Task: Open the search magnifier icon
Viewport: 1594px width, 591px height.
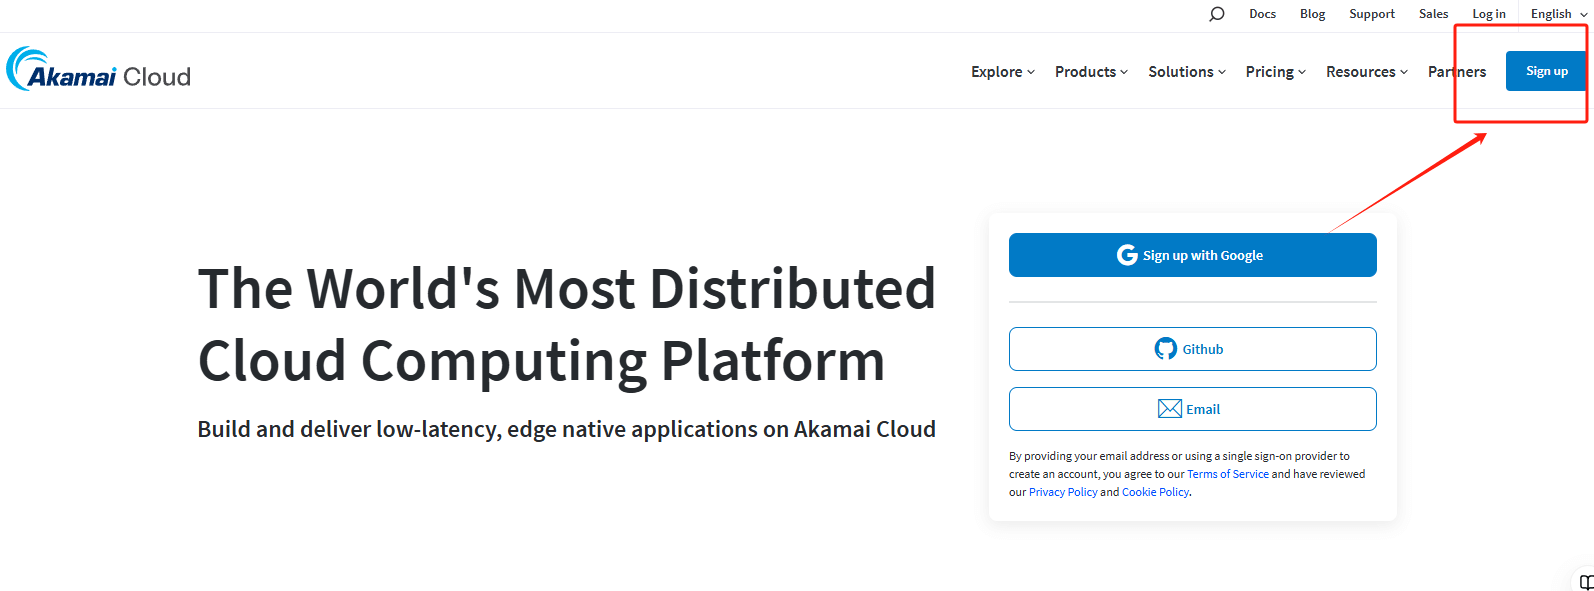Action: click(1216, 14)
